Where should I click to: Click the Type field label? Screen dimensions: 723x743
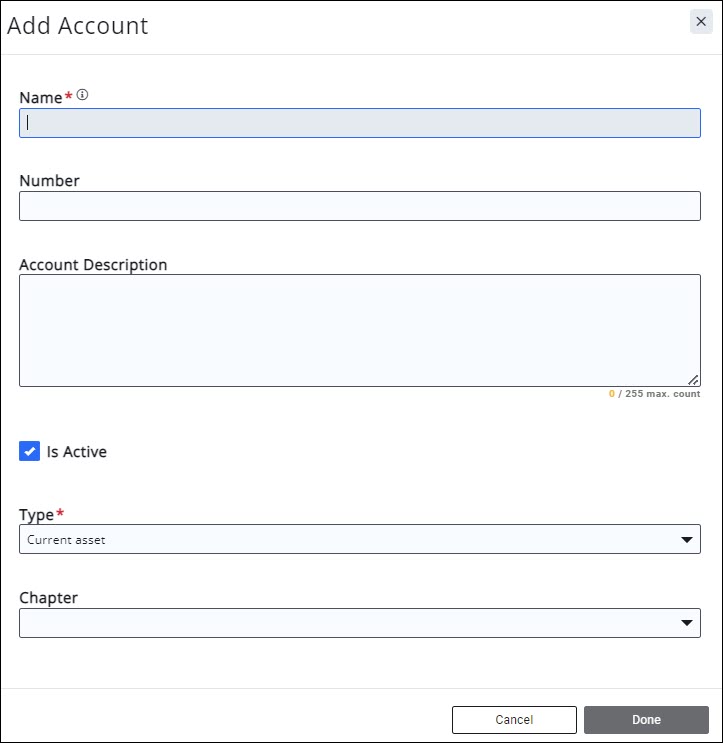click(x=37, y=515)
